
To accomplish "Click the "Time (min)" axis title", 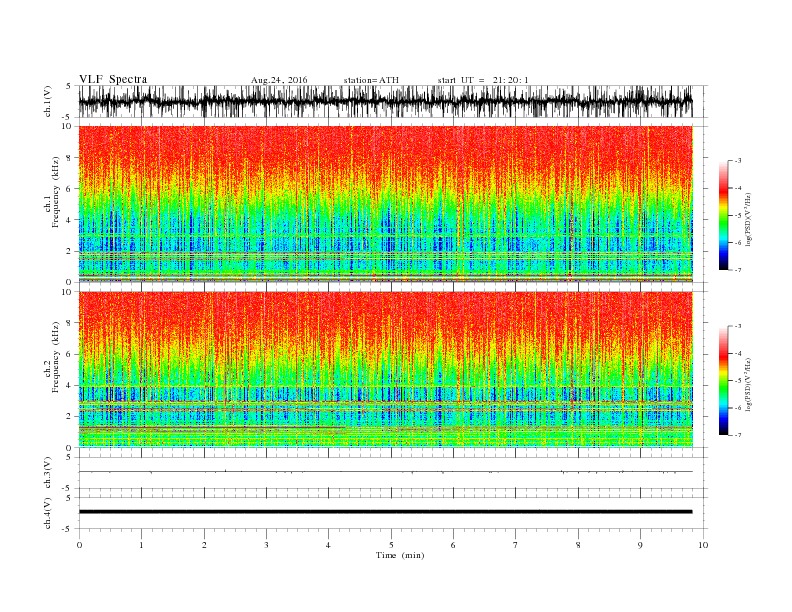I will coord(400,555).
